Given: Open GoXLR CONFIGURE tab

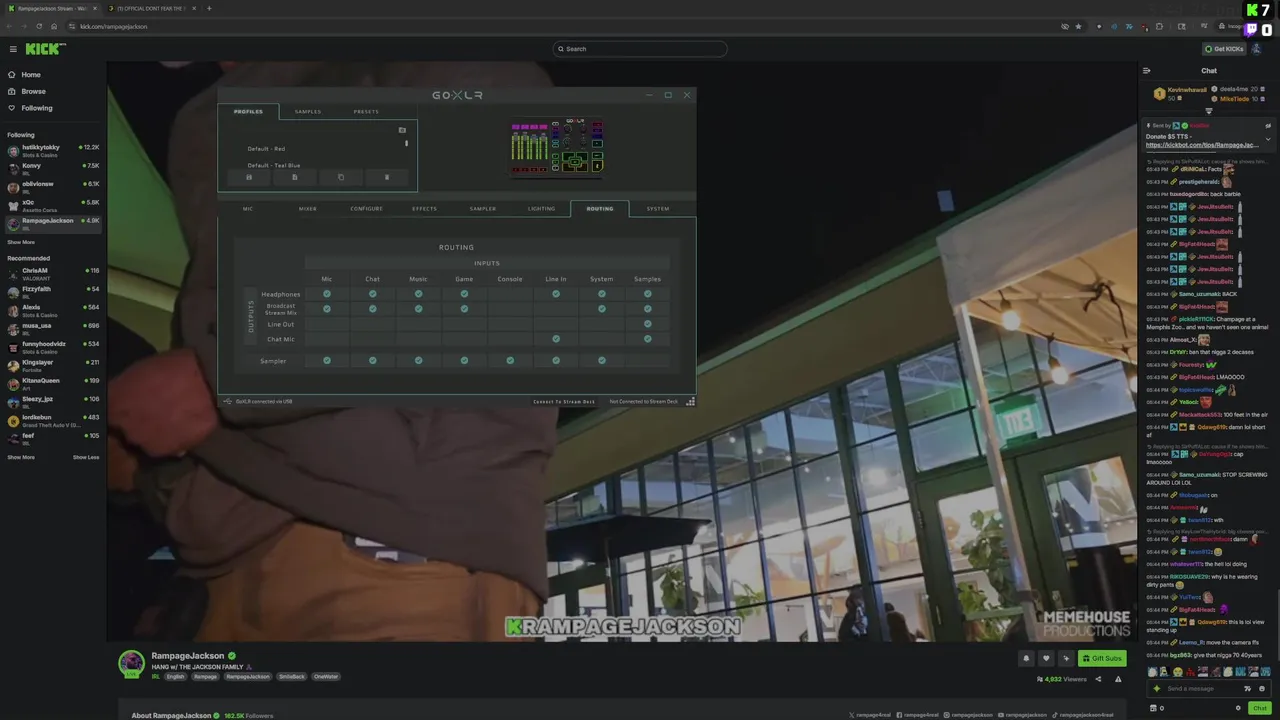Looking at the screenshot, I should (x=366, y=209).
